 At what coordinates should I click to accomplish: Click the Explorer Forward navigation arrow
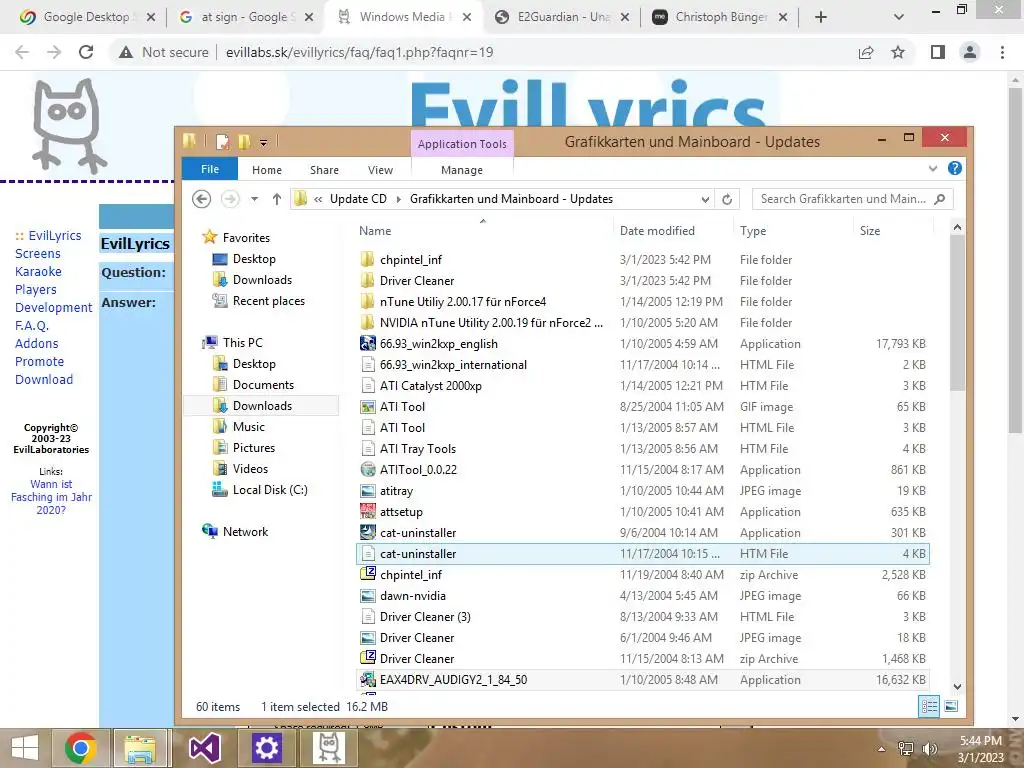pos(230,199)
